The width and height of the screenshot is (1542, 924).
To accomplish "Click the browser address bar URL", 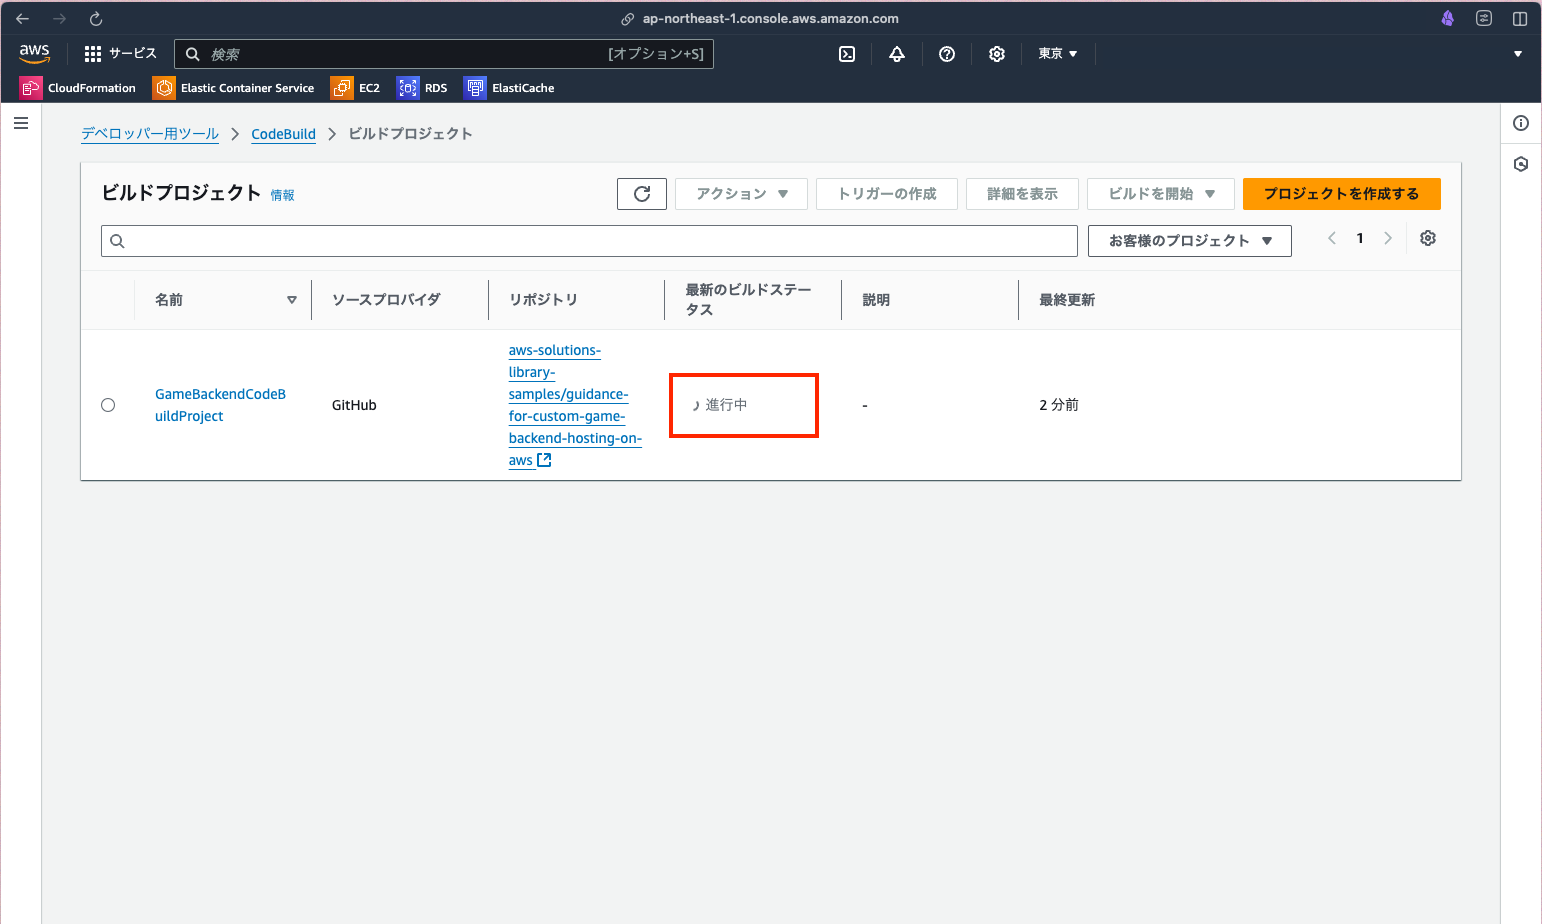I will click(770, 19).
